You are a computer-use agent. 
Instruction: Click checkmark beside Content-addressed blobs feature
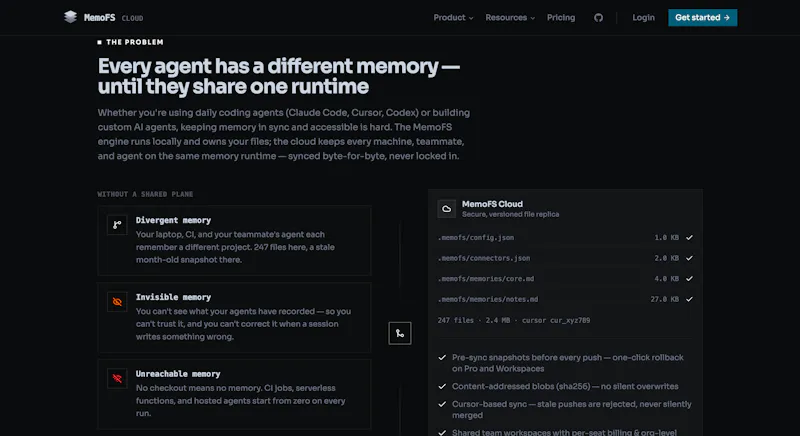(x=442, y=387)
